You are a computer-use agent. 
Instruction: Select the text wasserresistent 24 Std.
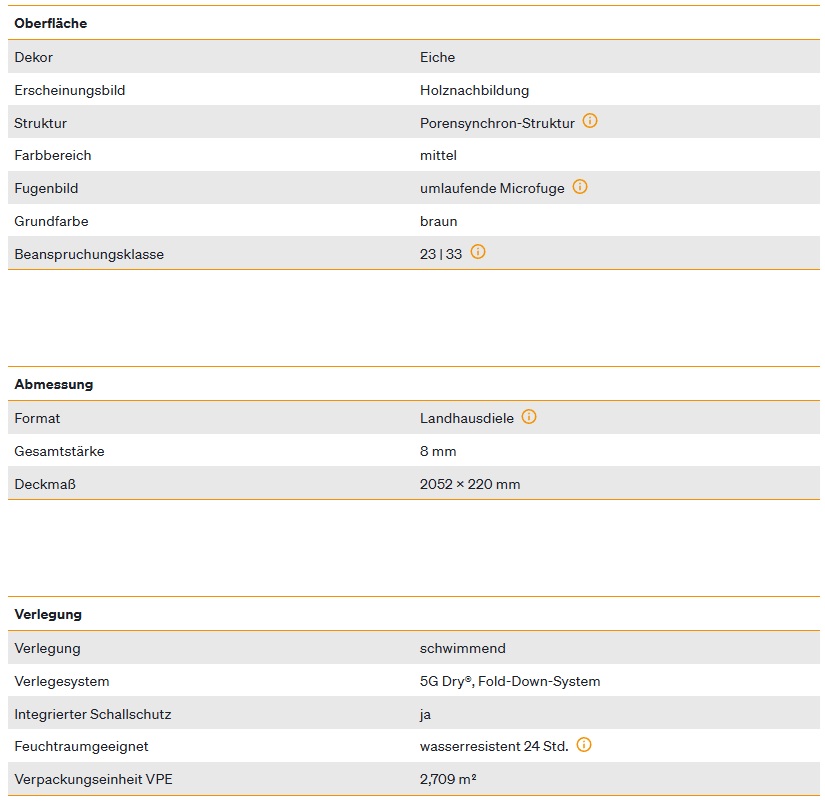pyautogui.click(x=494, y=747)
